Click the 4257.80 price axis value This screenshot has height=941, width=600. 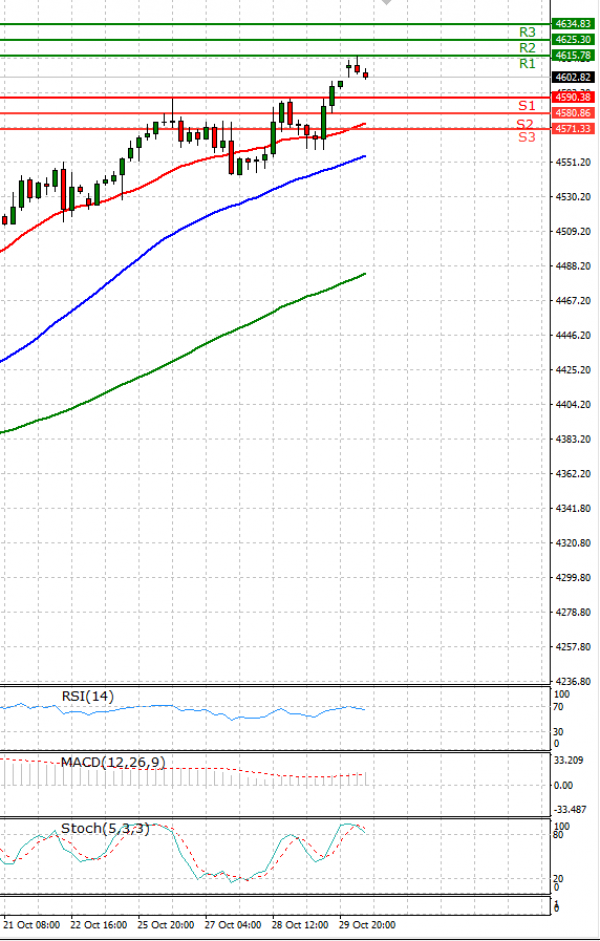click(573, 647)
